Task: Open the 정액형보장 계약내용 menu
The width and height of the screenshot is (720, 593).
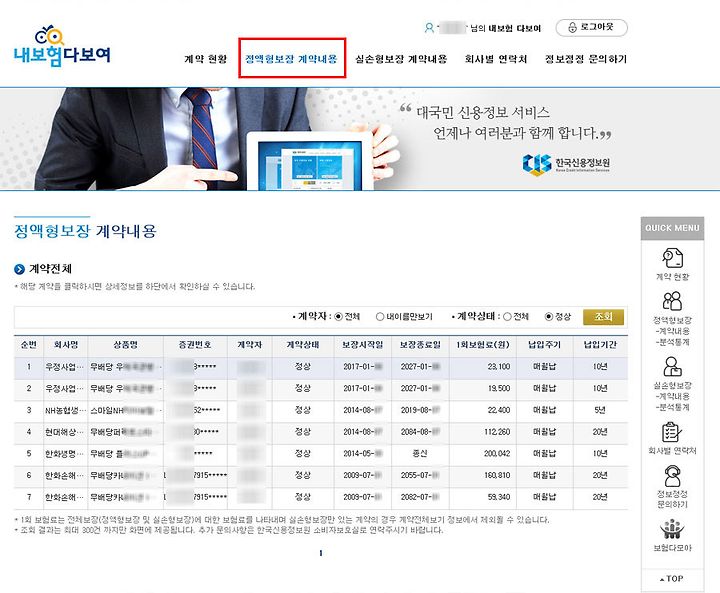Action: click(x=291, y=59)
